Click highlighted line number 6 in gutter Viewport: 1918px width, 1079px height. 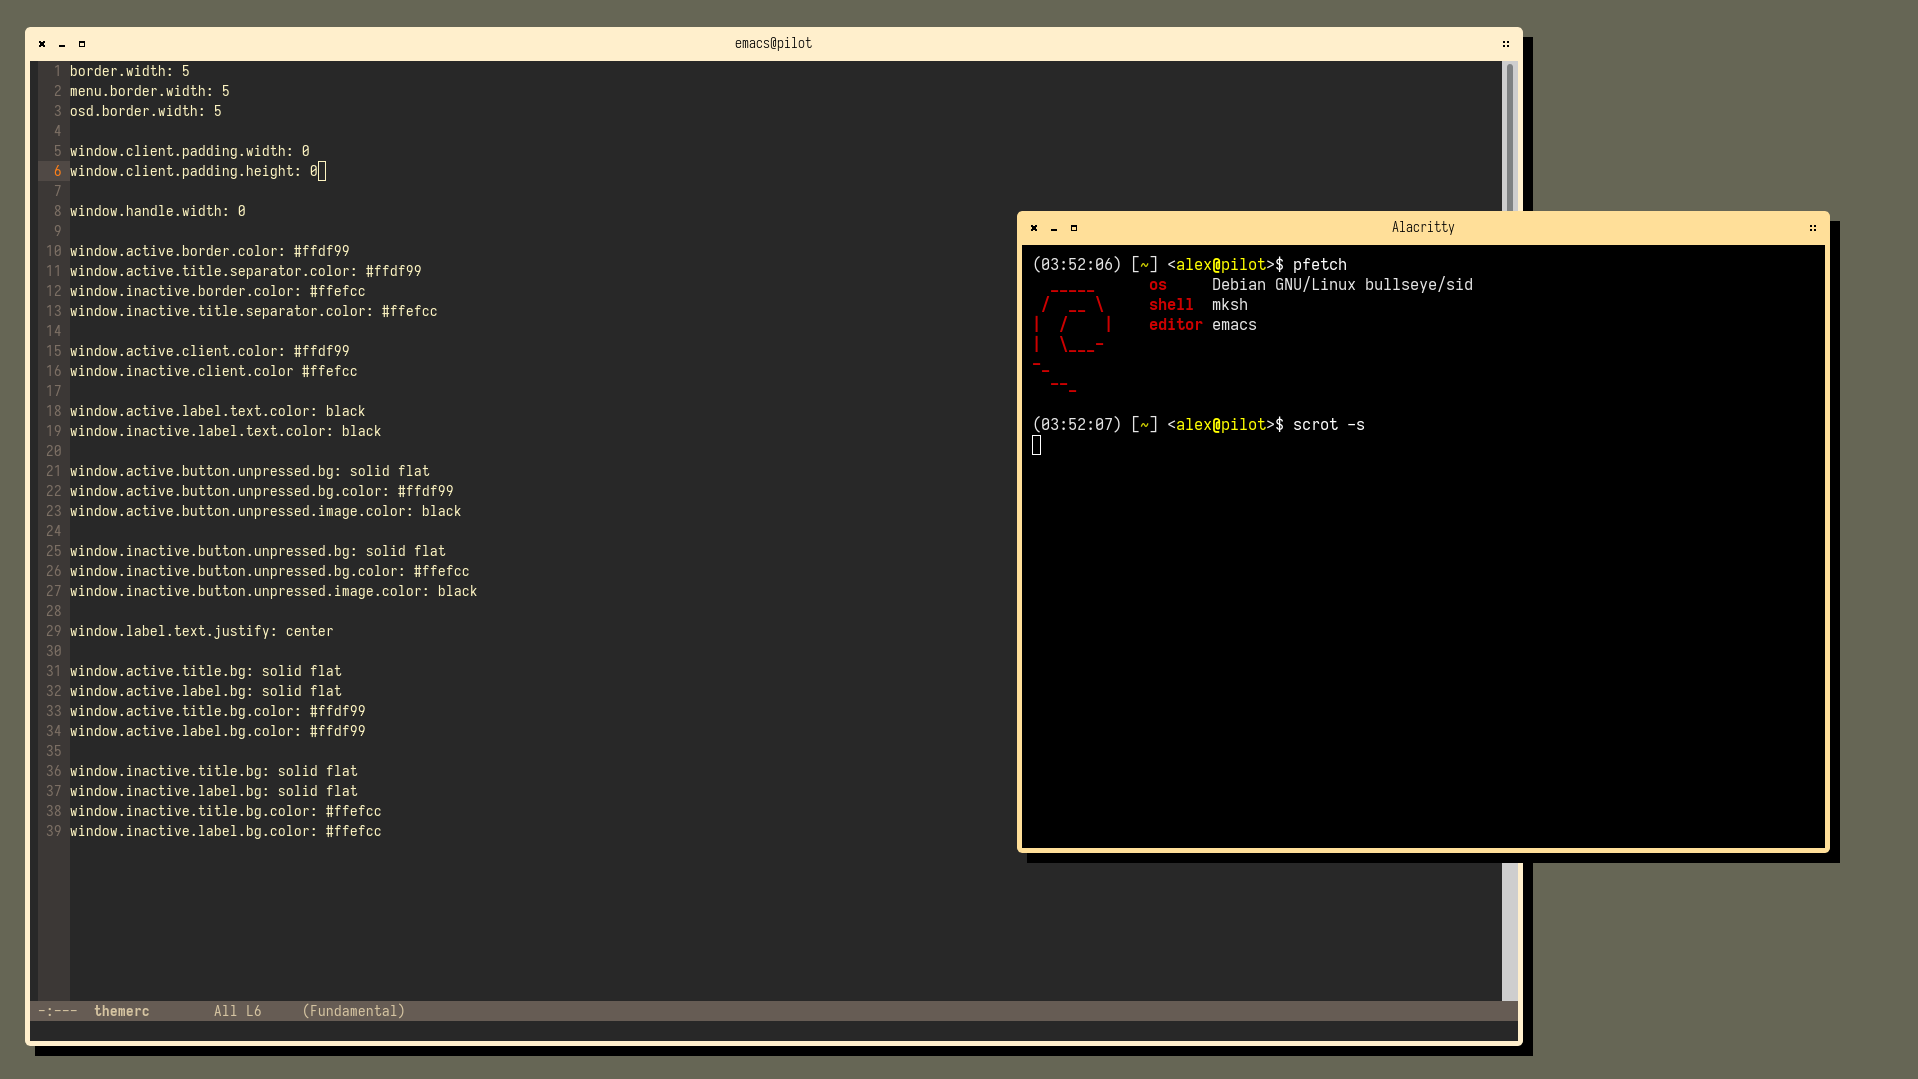58,171
